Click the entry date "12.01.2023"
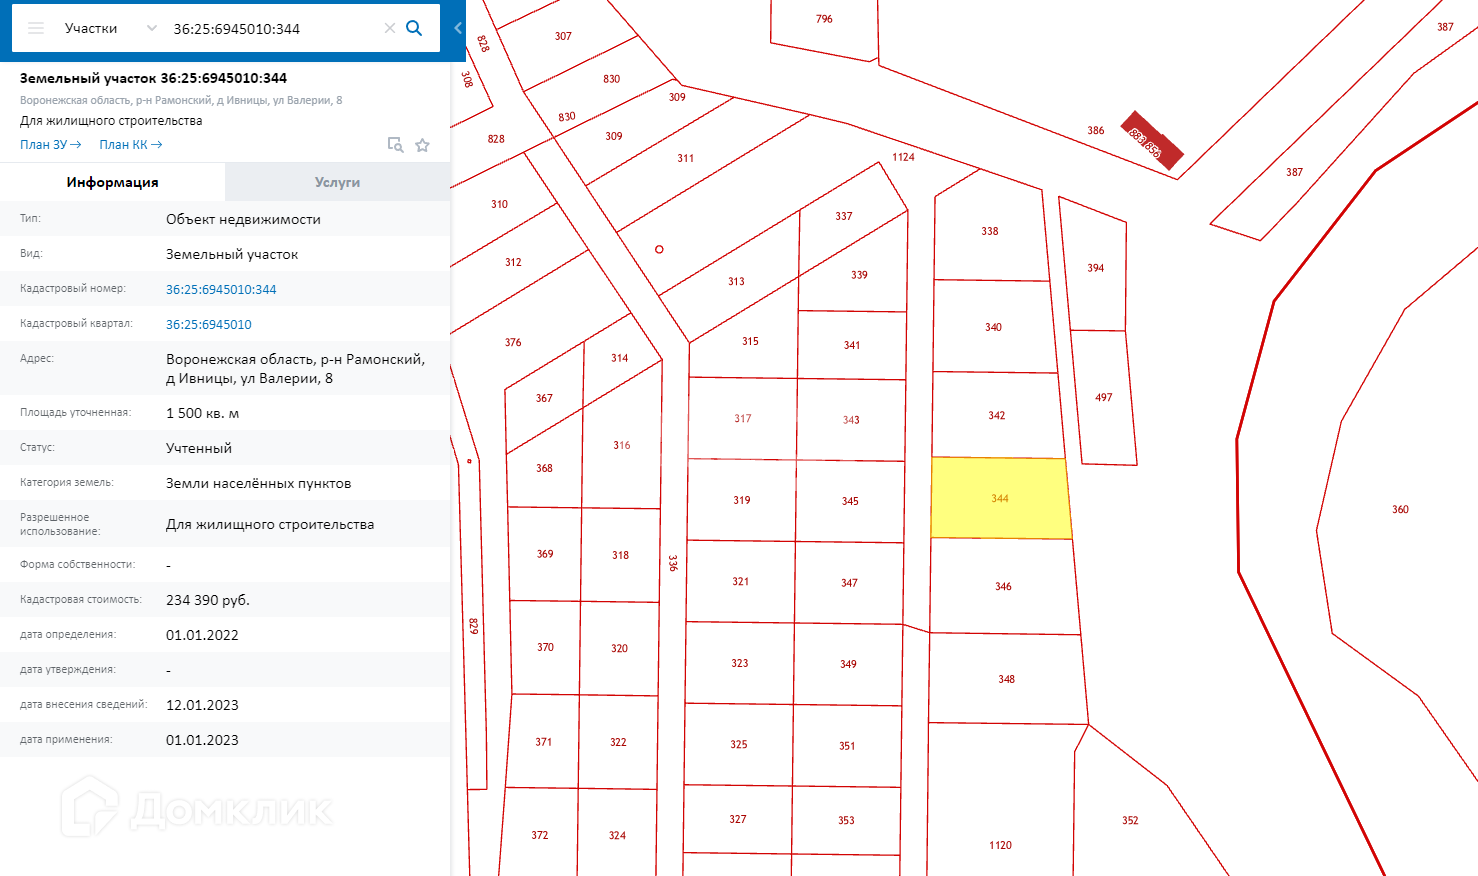1478x876 pixels. tap(202, 705)
